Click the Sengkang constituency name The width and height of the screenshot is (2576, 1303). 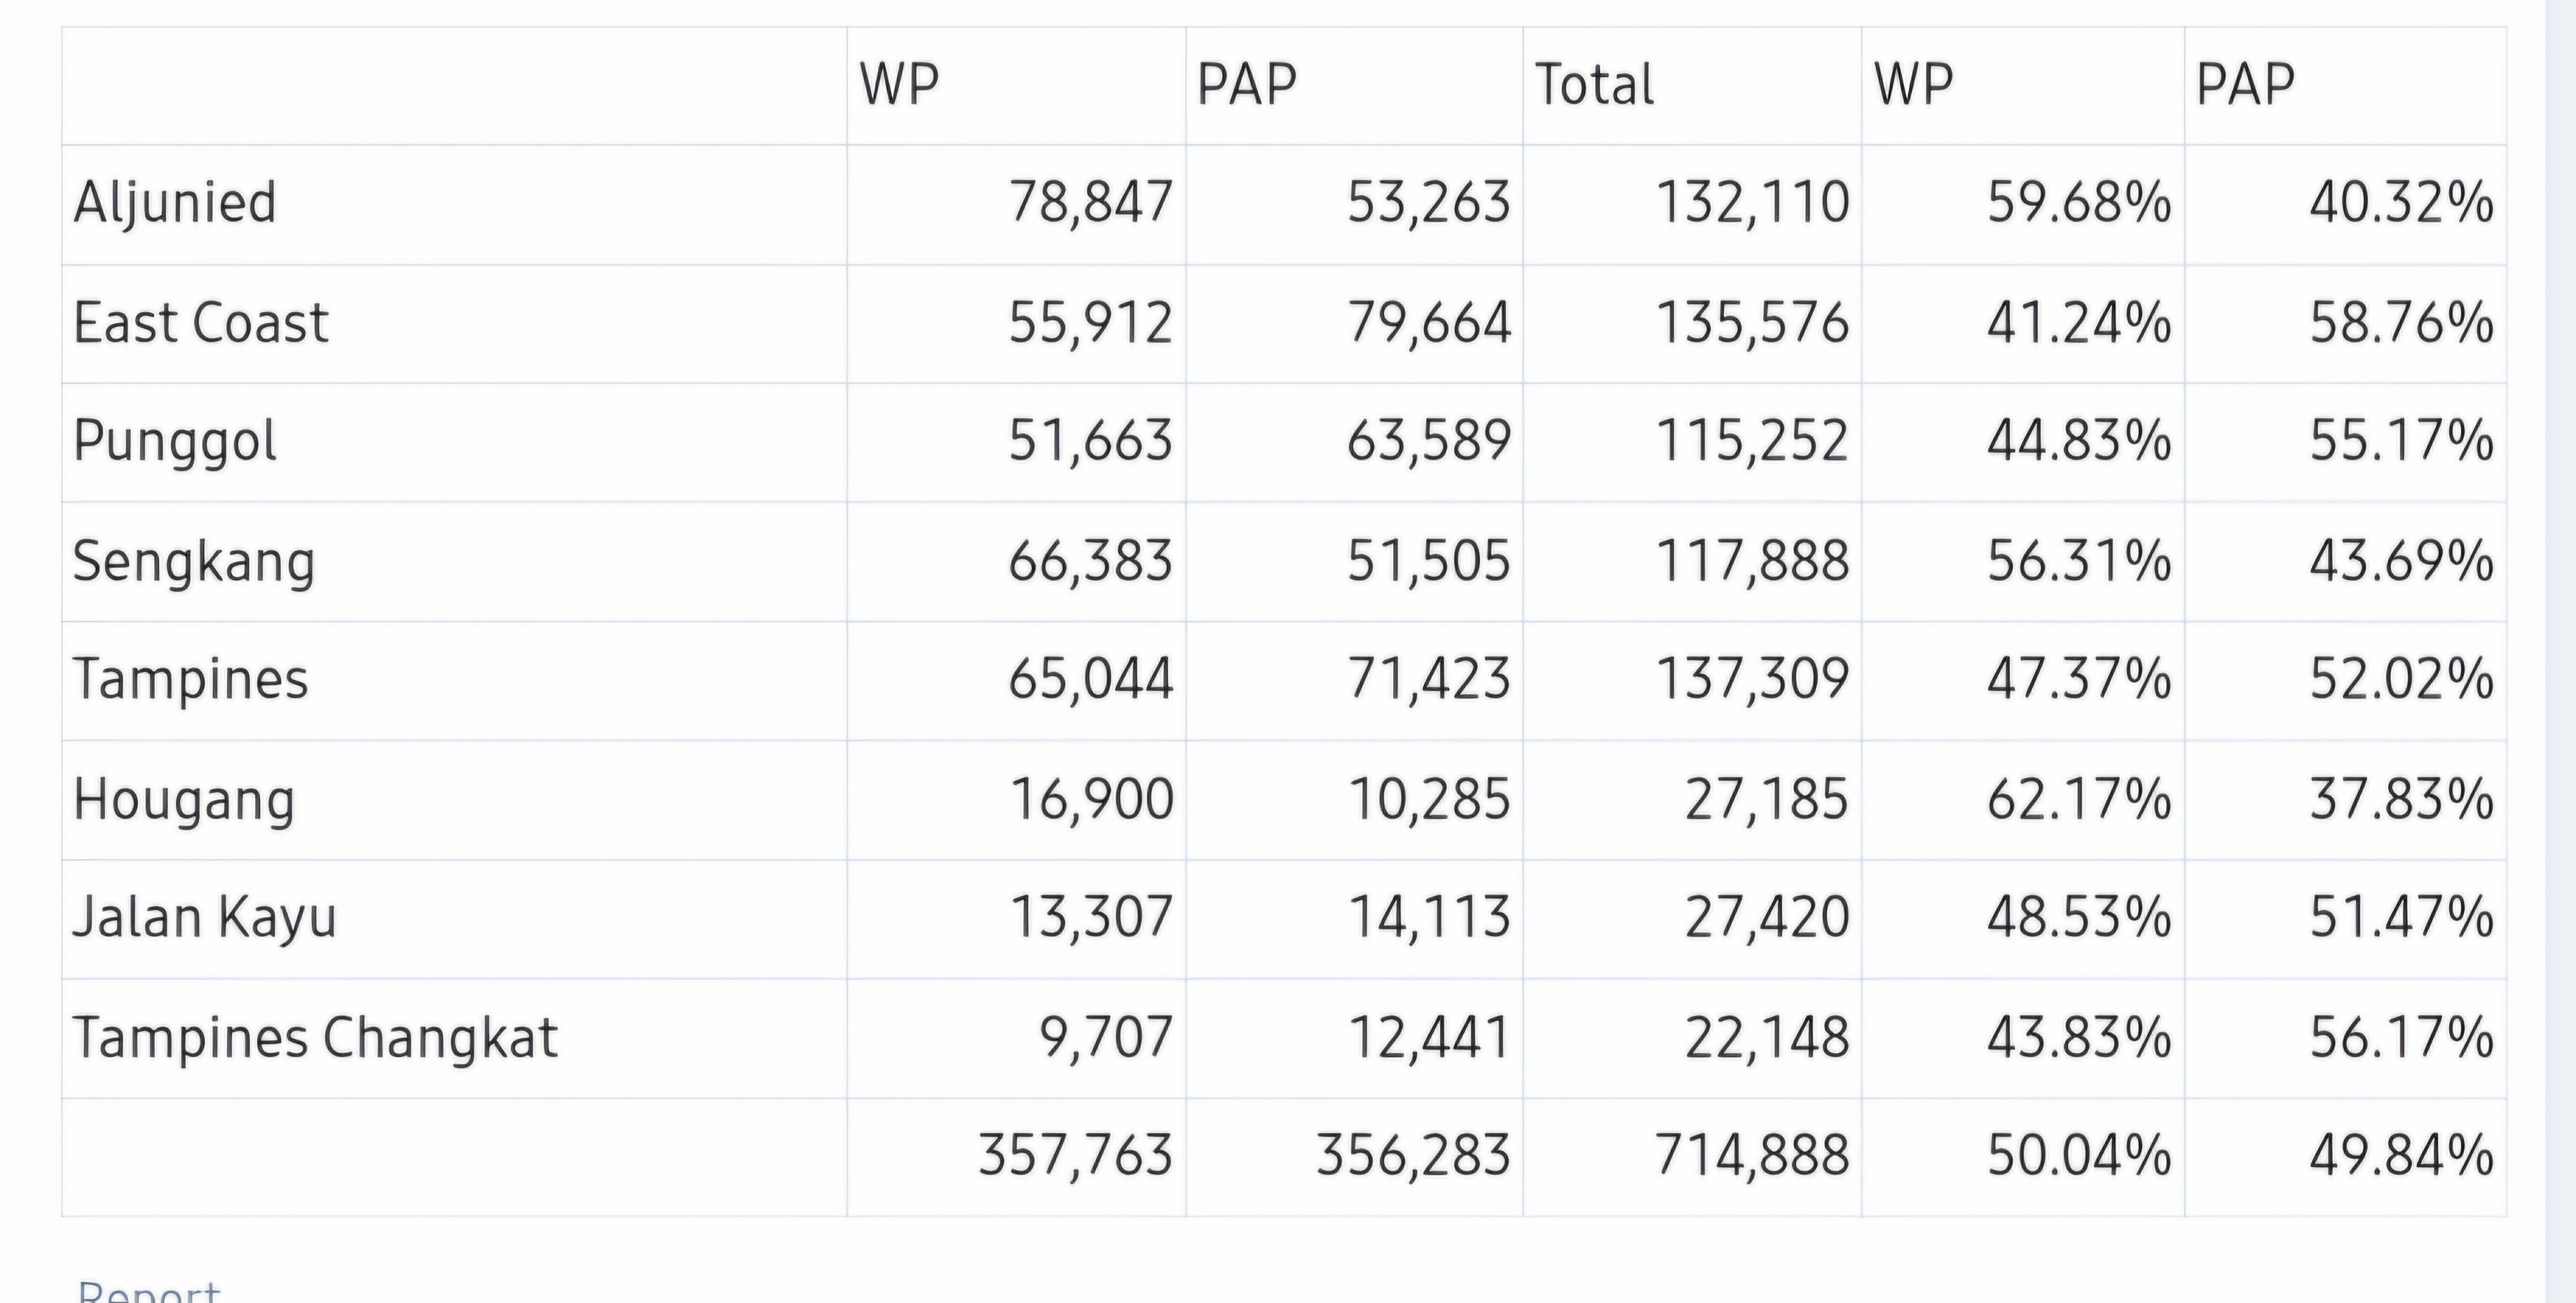194,561
